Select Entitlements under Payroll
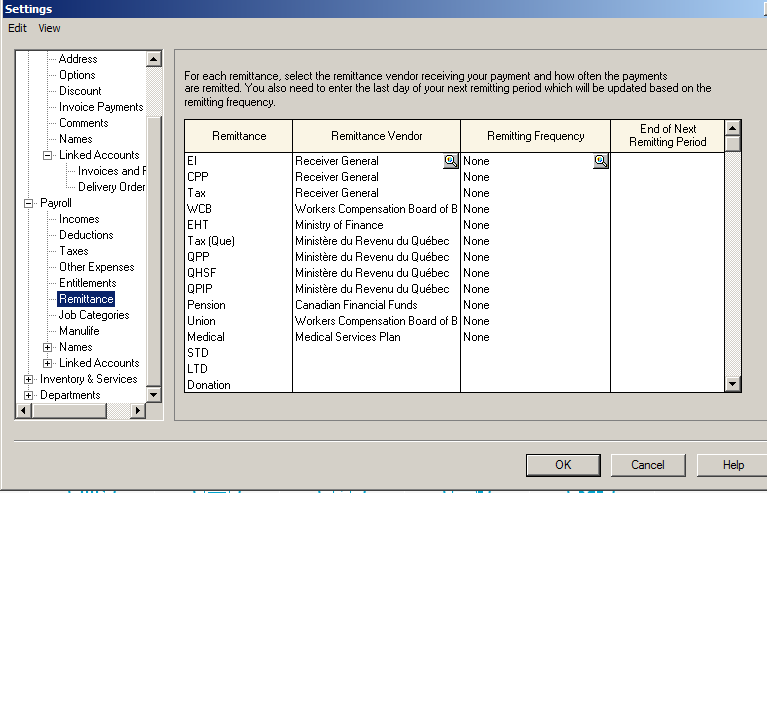Image resolution: width=767 pixels, height=728 pixels. coord(88,283)
